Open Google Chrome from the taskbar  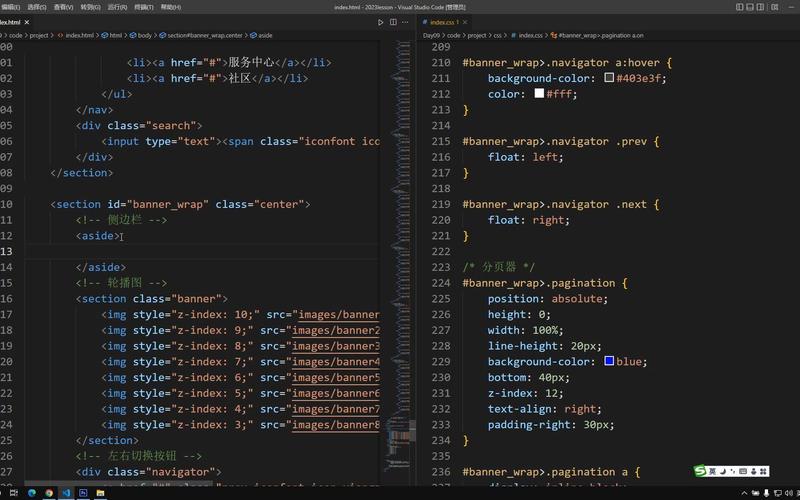49,493
